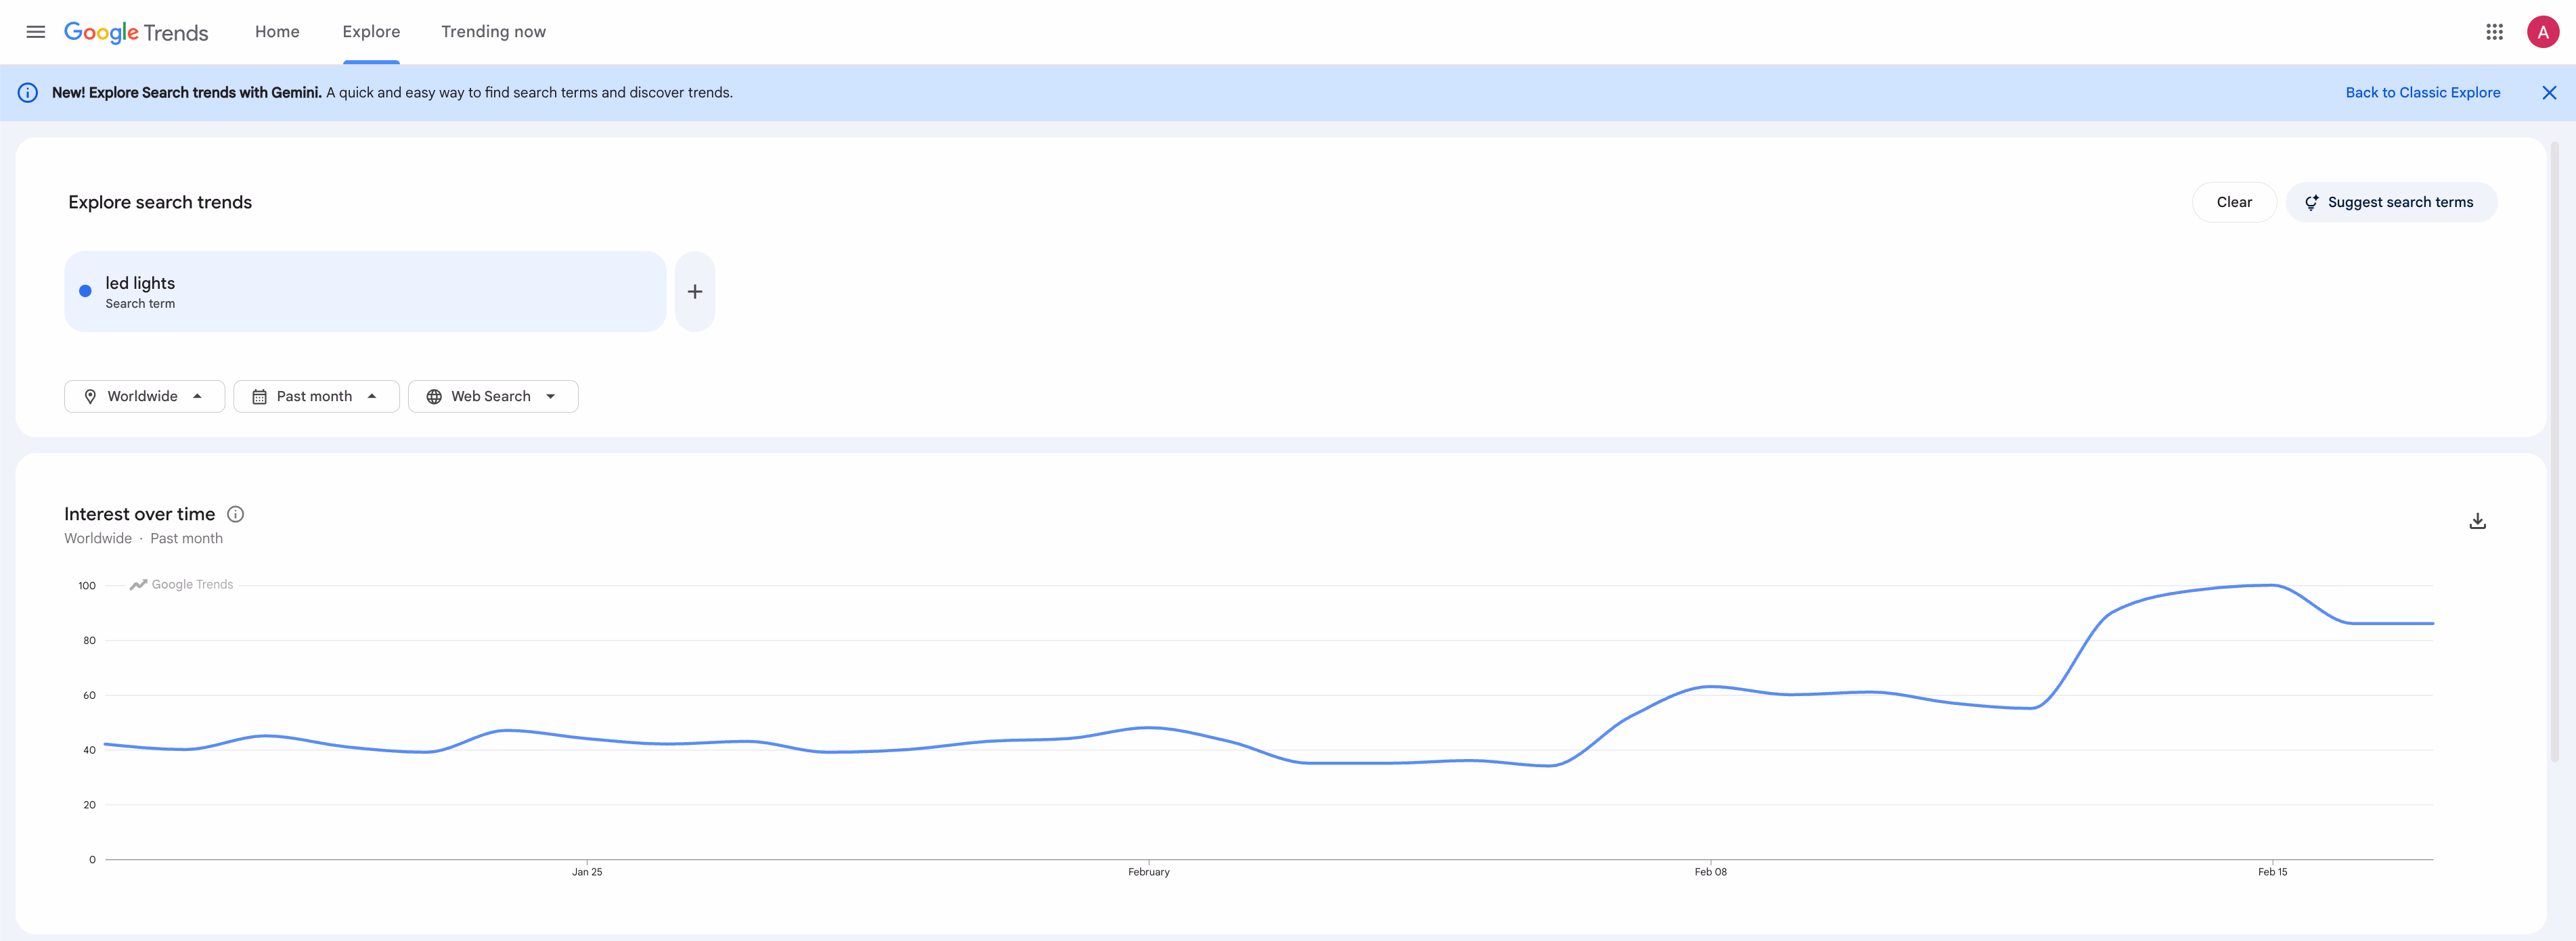
Task: Click the Interest over time info icon
Action: point(235,514)
